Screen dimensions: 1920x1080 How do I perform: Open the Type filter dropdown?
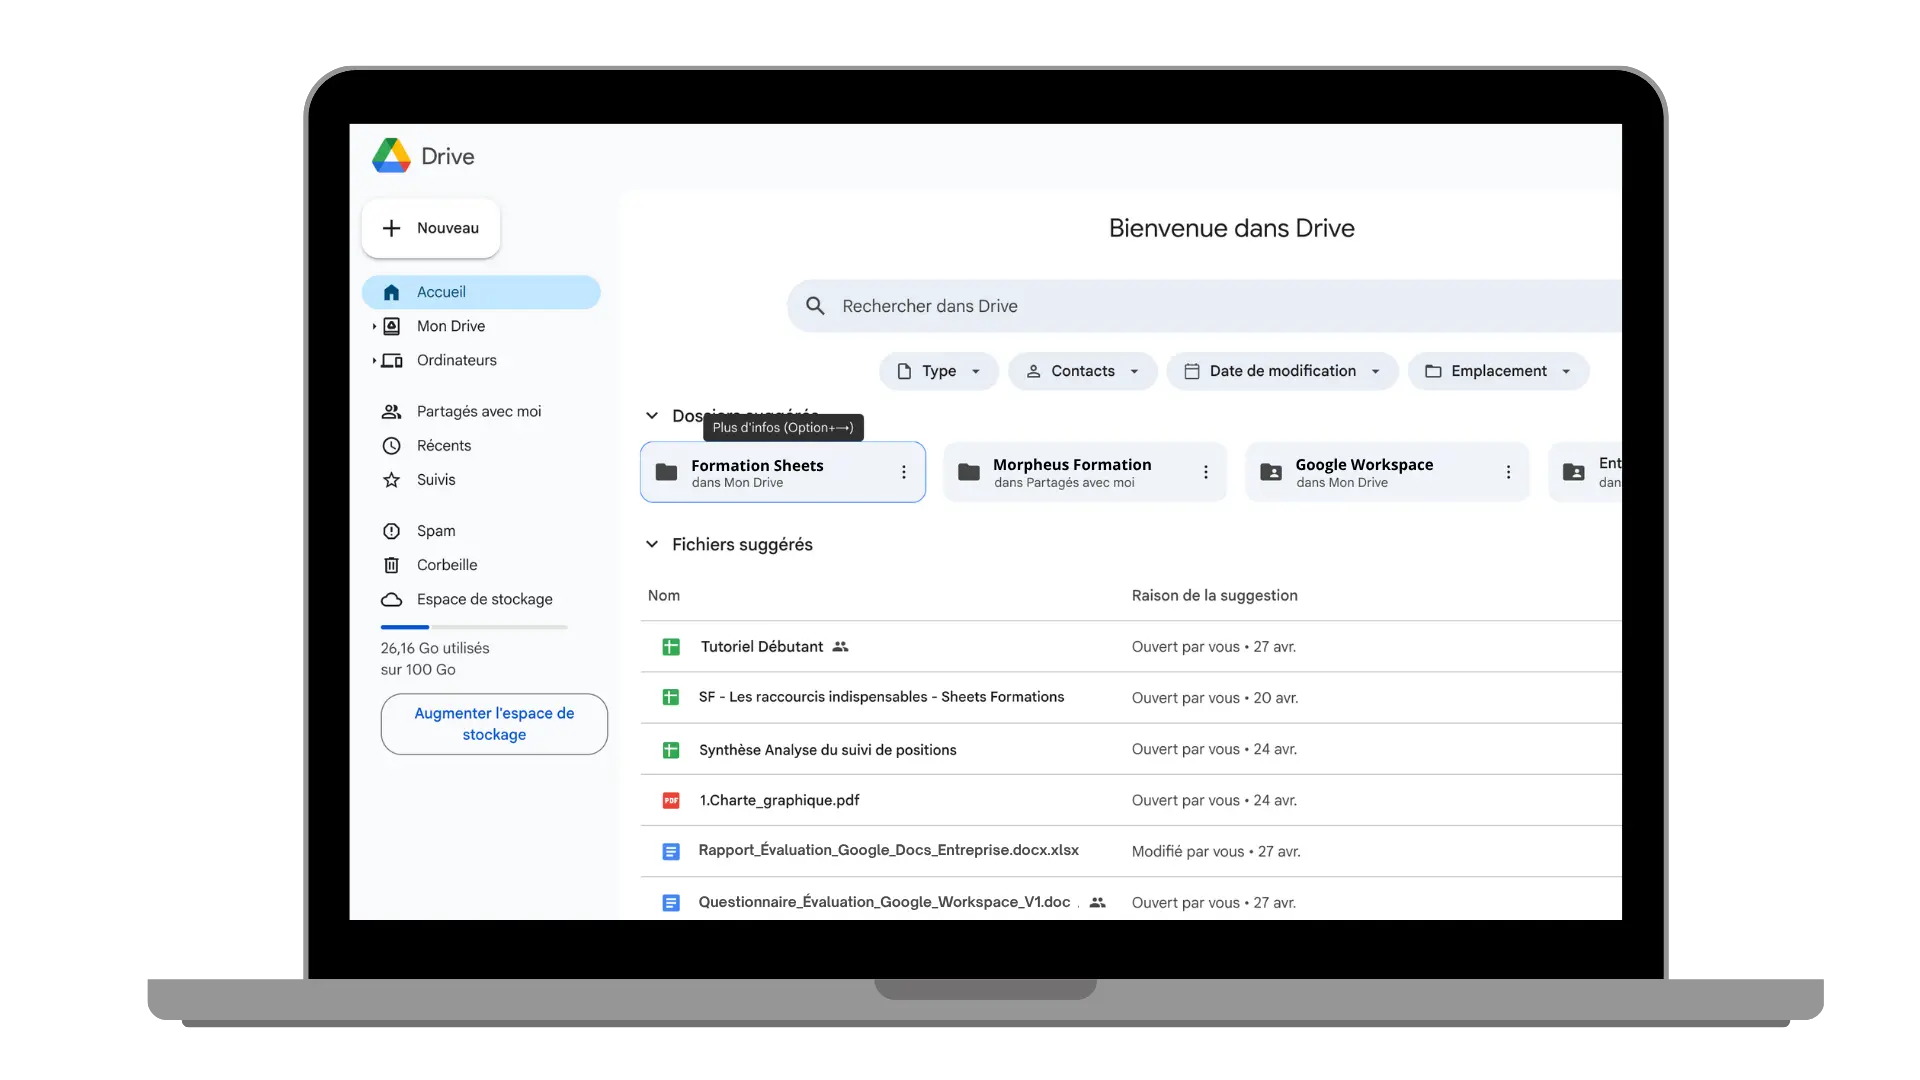click(939, 371)
